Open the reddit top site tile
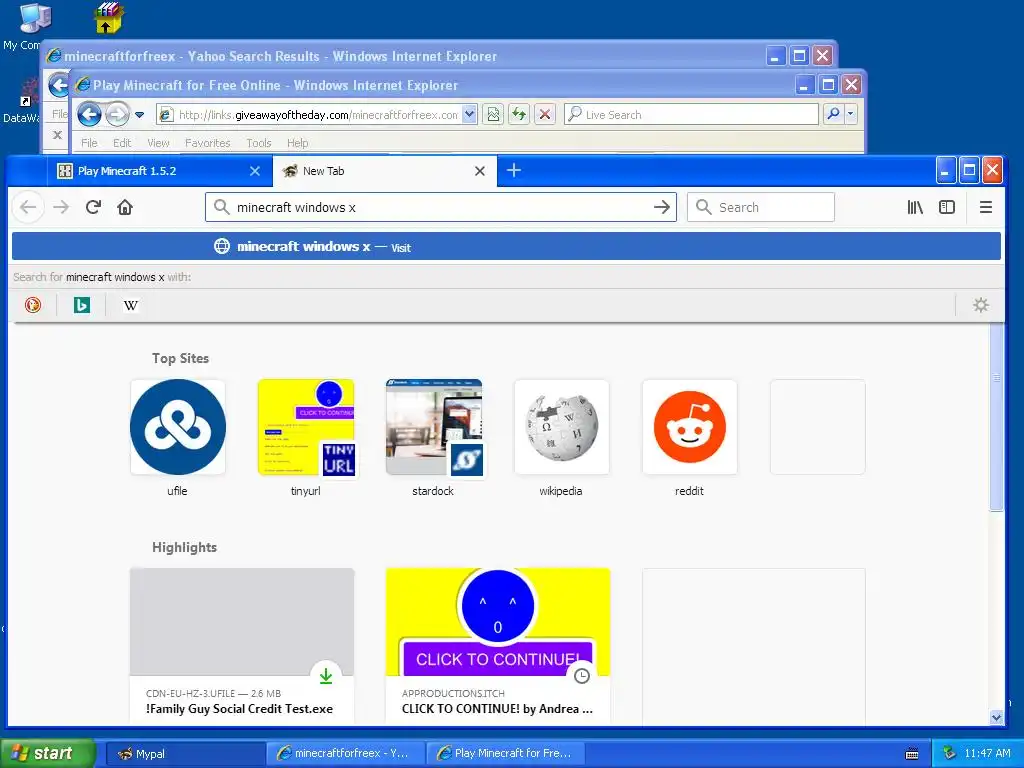The image size is (1024, 768). click(x=690, y=427)
